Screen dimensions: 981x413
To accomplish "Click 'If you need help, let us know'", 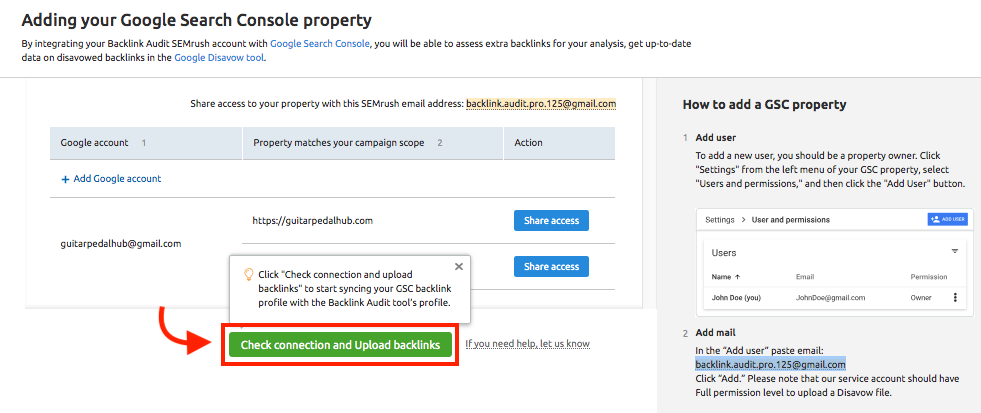I will 527,344.
